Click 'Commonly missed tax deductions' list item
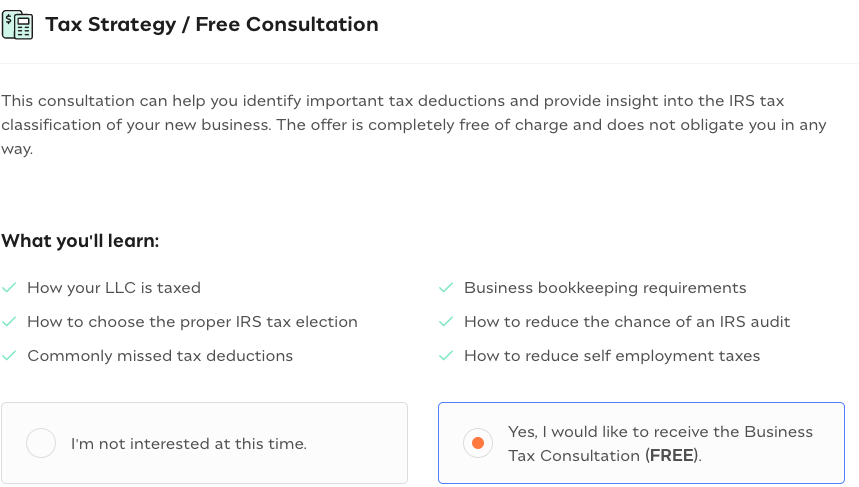 pos(160,356)
